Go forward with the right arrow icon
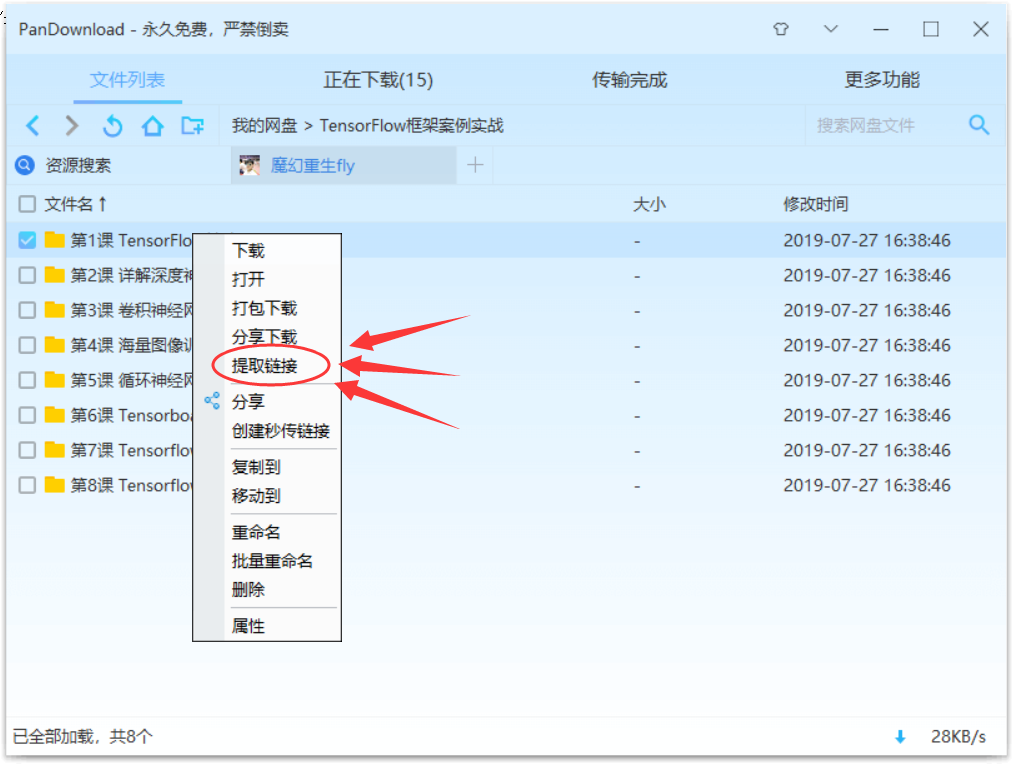The image size is (1013, 764). click(72, 125)
